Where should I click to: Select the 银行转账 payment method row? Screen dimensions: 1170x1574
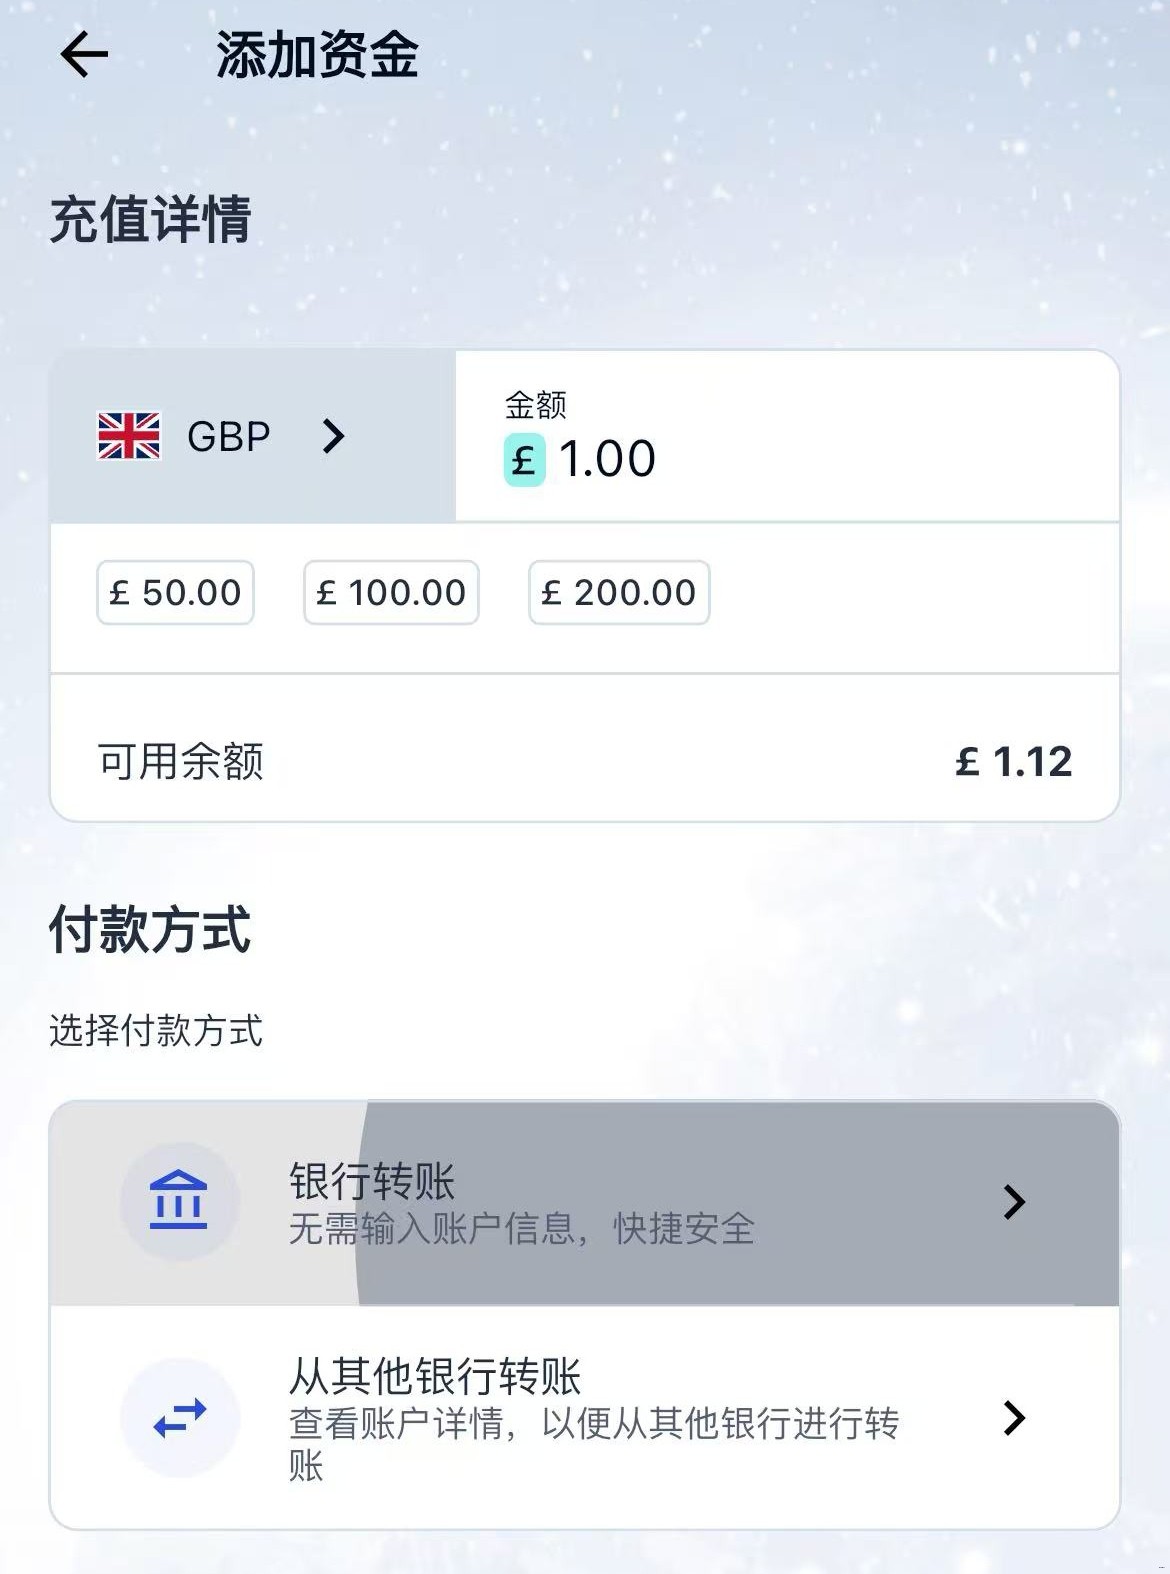pyautogui.click(x=585, y=1202)
